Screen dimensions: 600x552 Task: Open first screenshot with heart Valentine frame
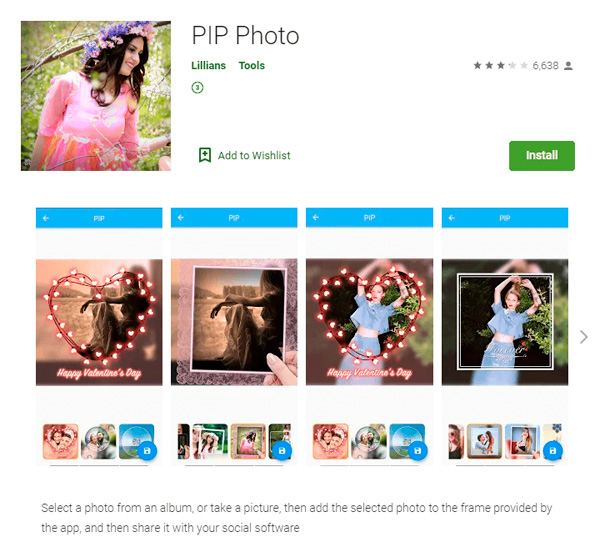pos(99,337)
